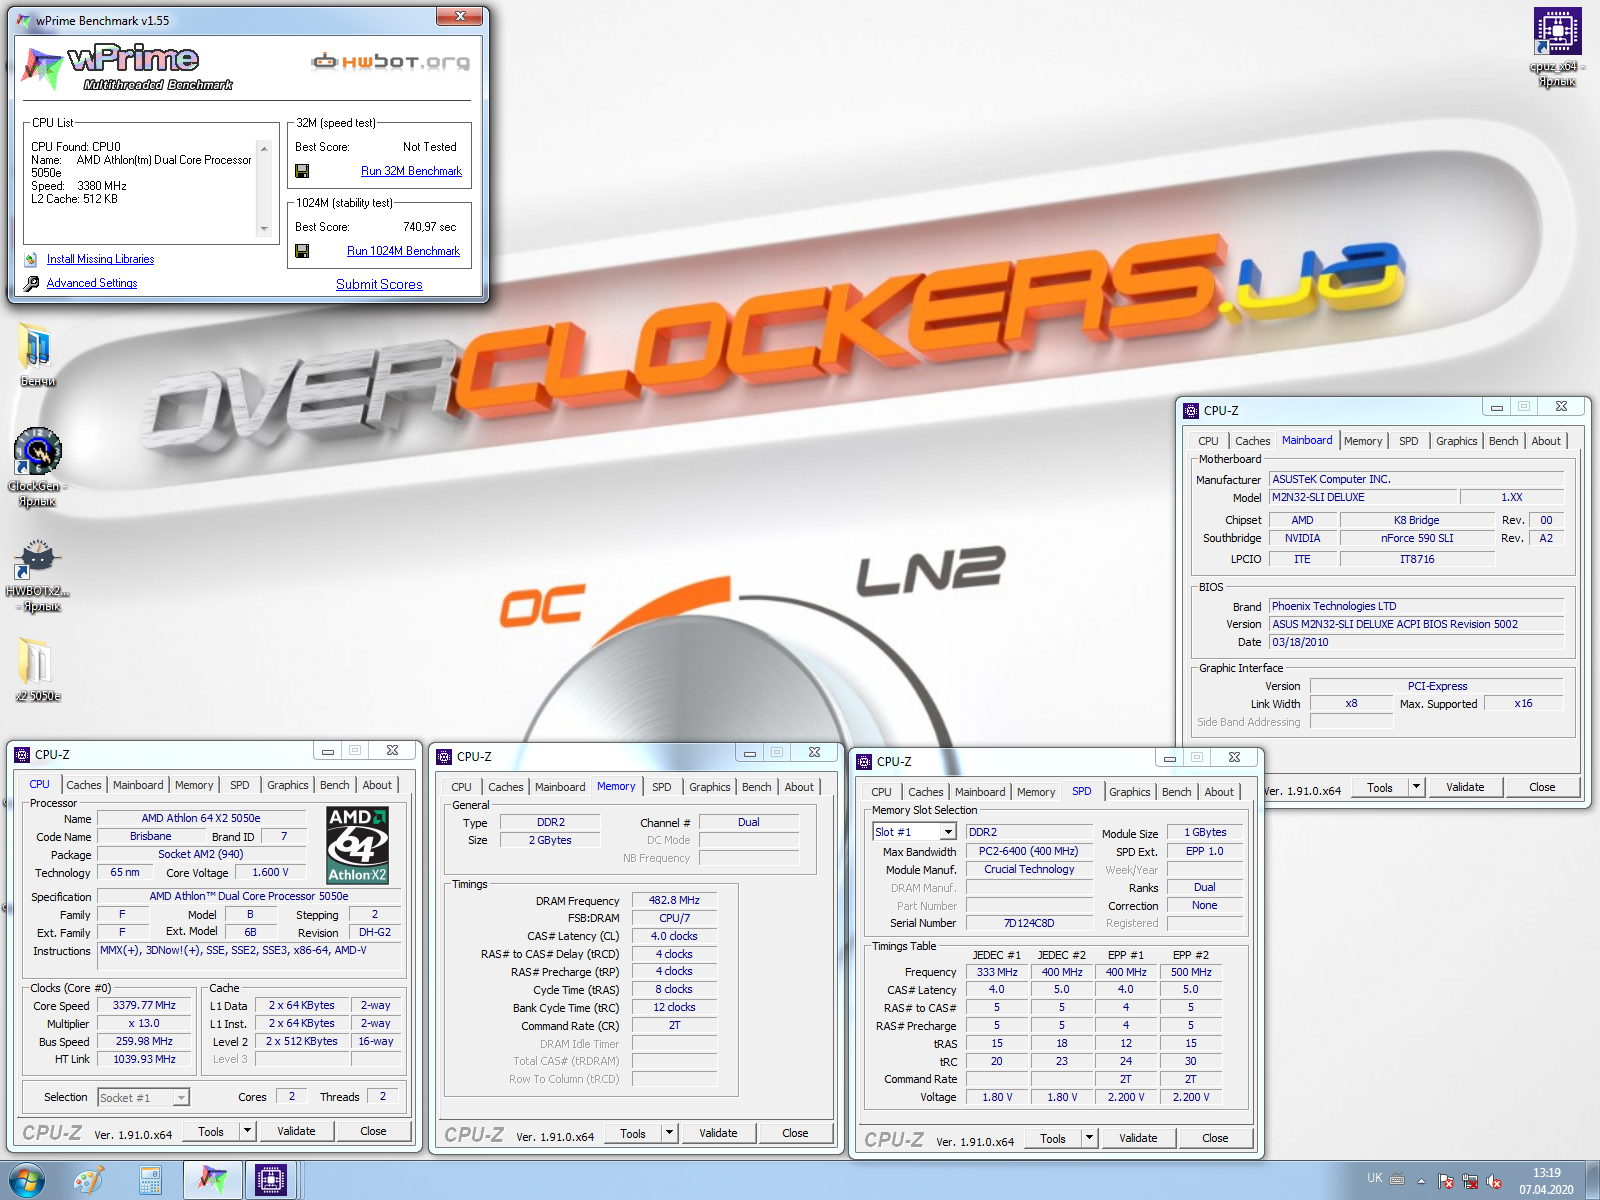
Task: Click Install Missing Libraries link
Action: click(x=100, y=259)
